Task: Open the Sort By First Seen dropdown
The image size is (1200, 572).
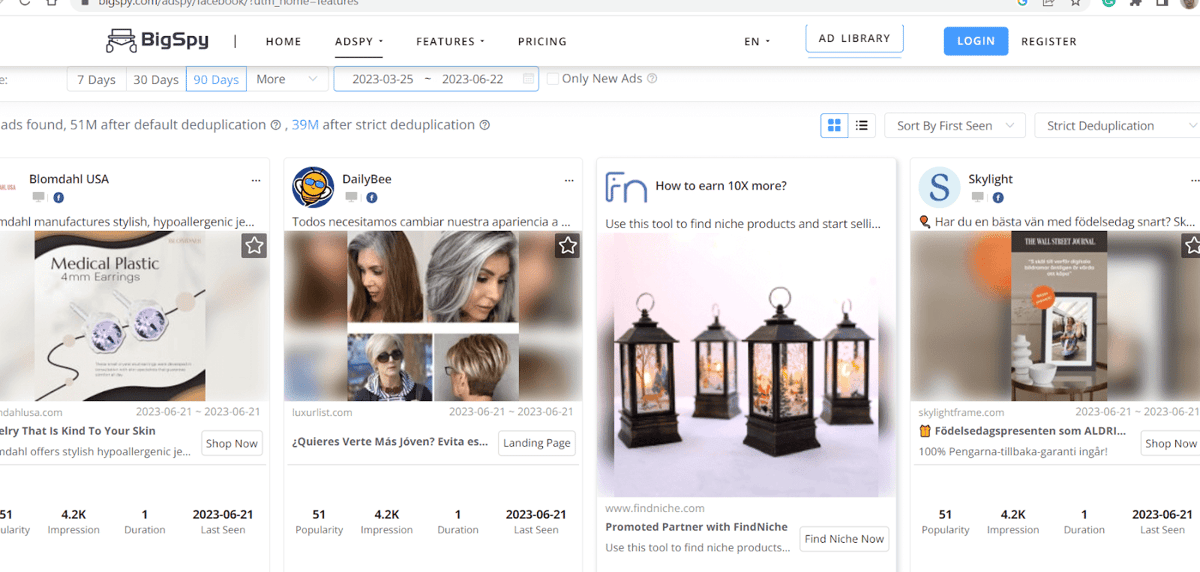Action: point(955,125)
